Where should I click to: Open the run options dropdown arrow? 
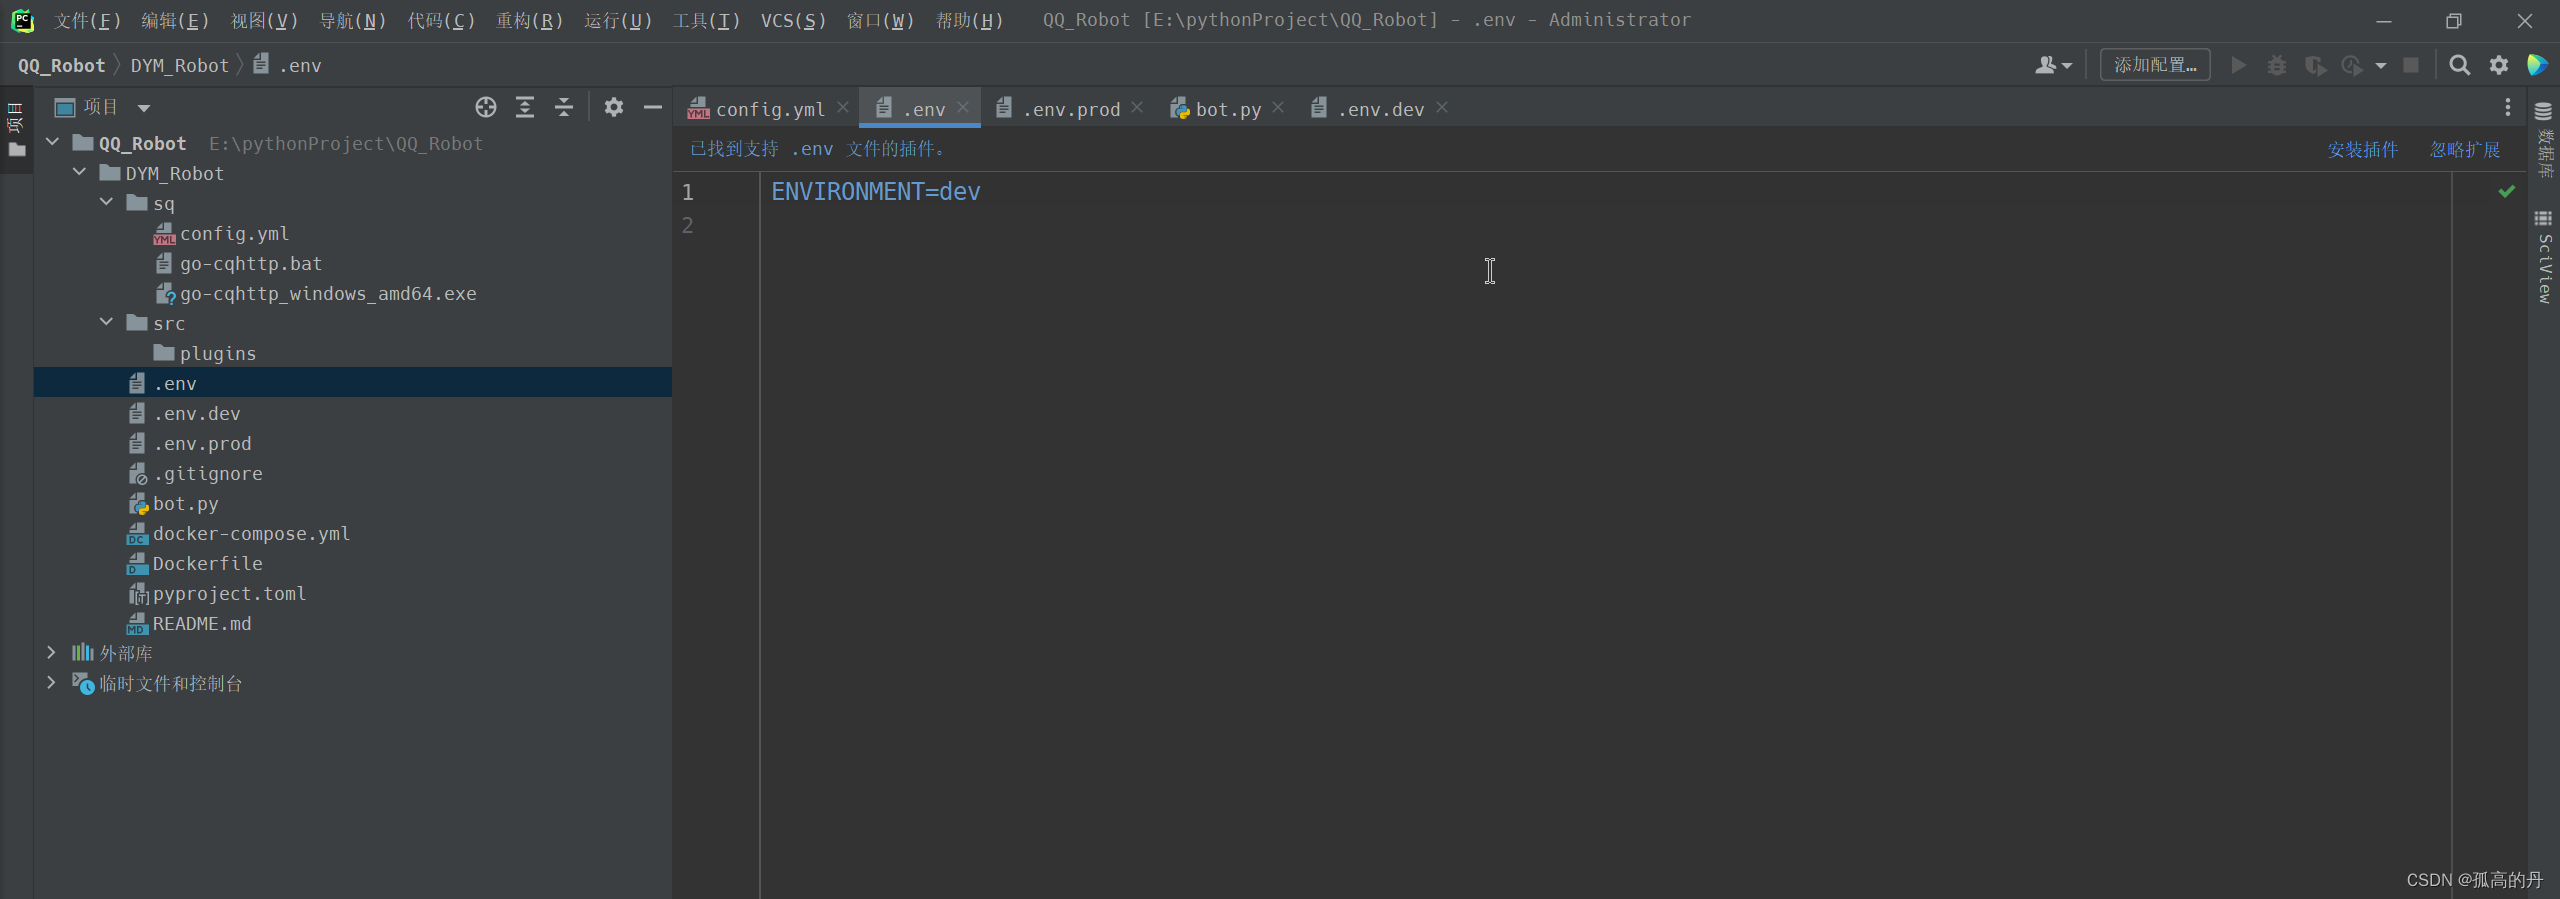point(2381,66)
